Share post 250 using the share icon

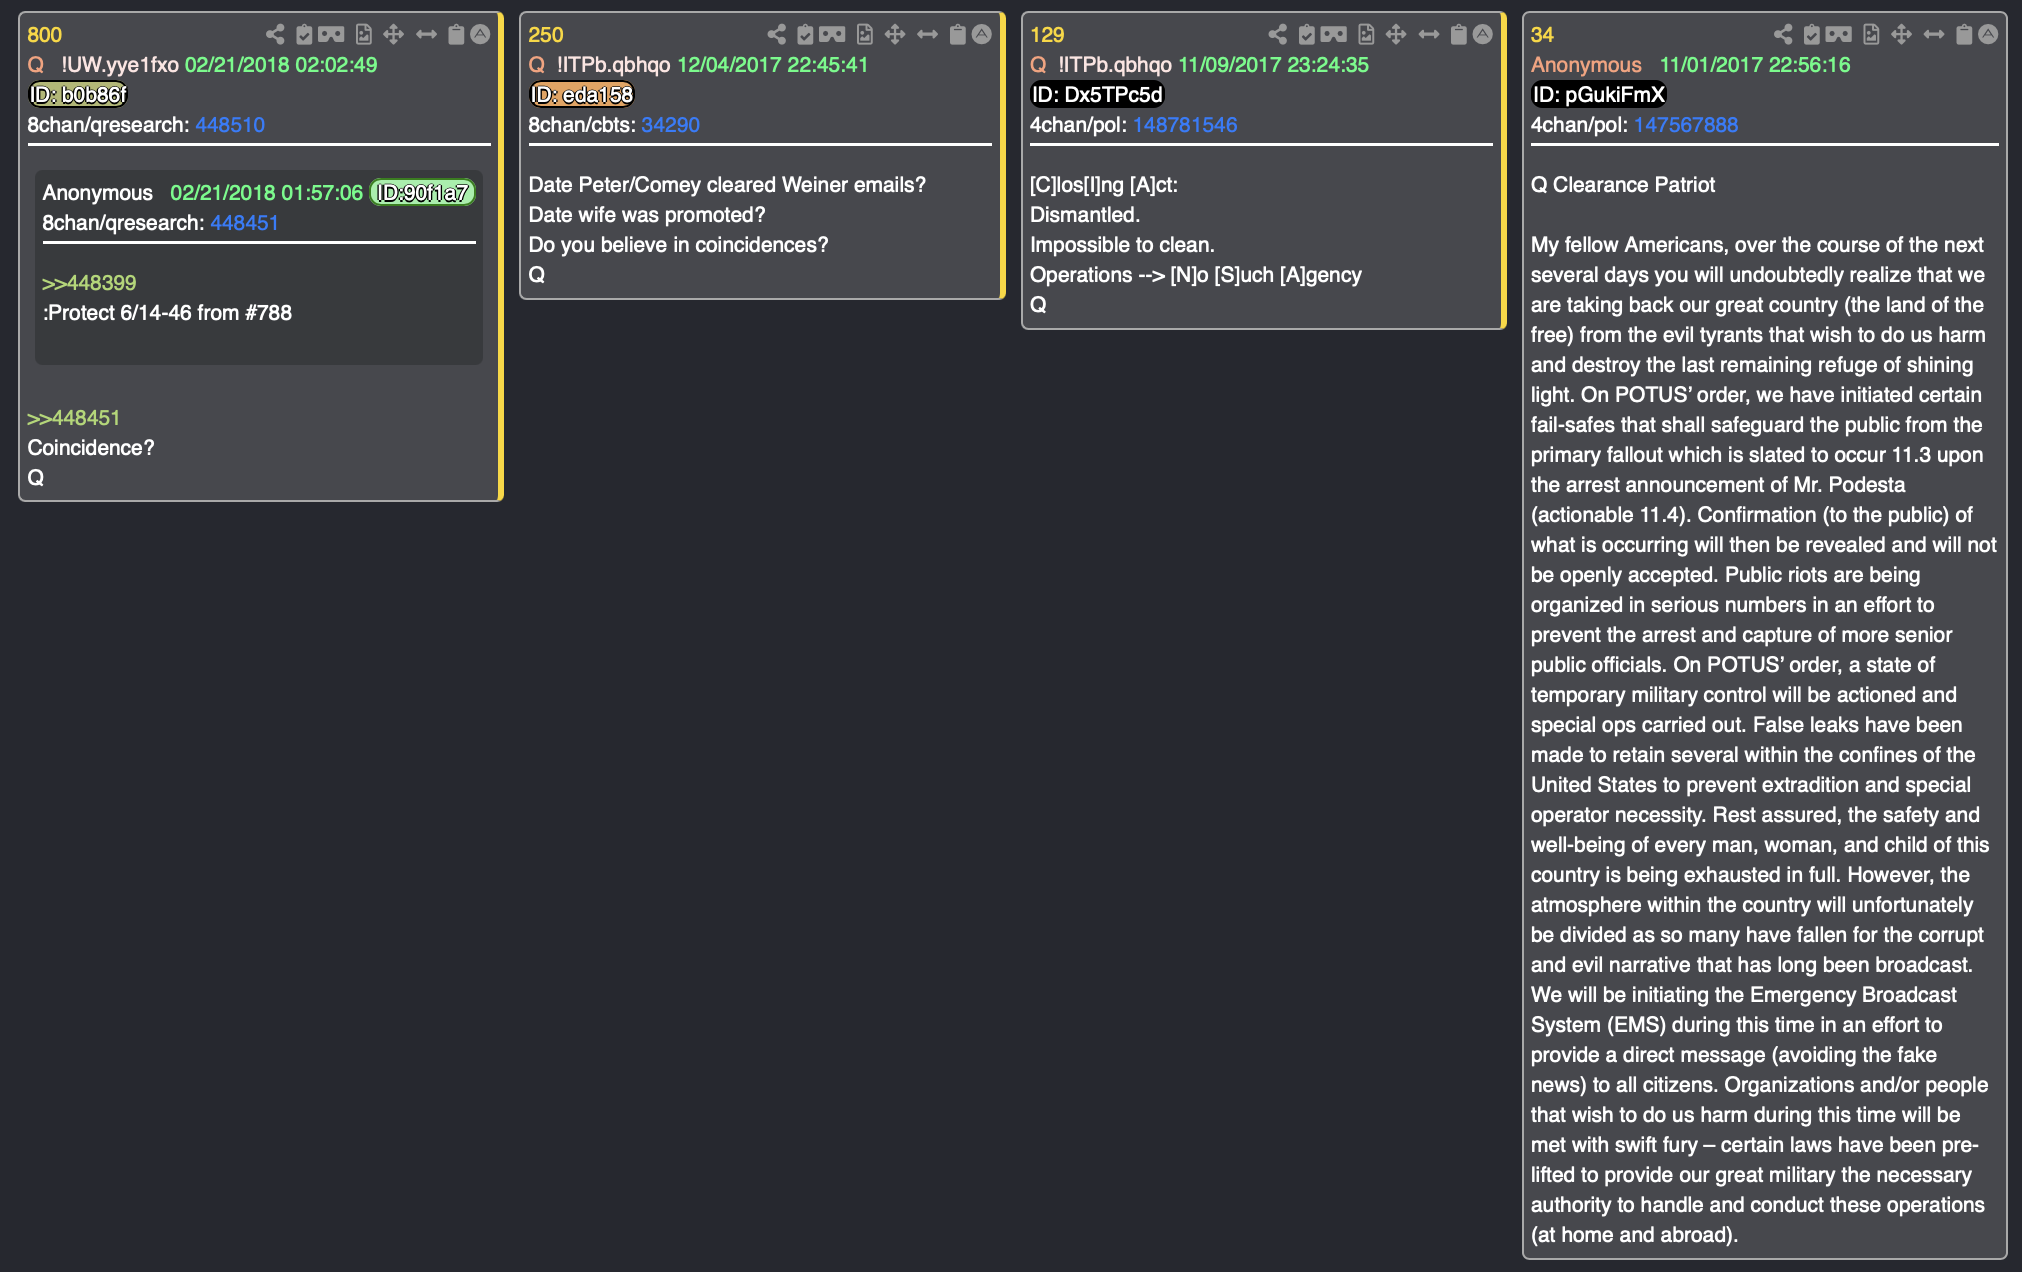[x=777, y=35]
